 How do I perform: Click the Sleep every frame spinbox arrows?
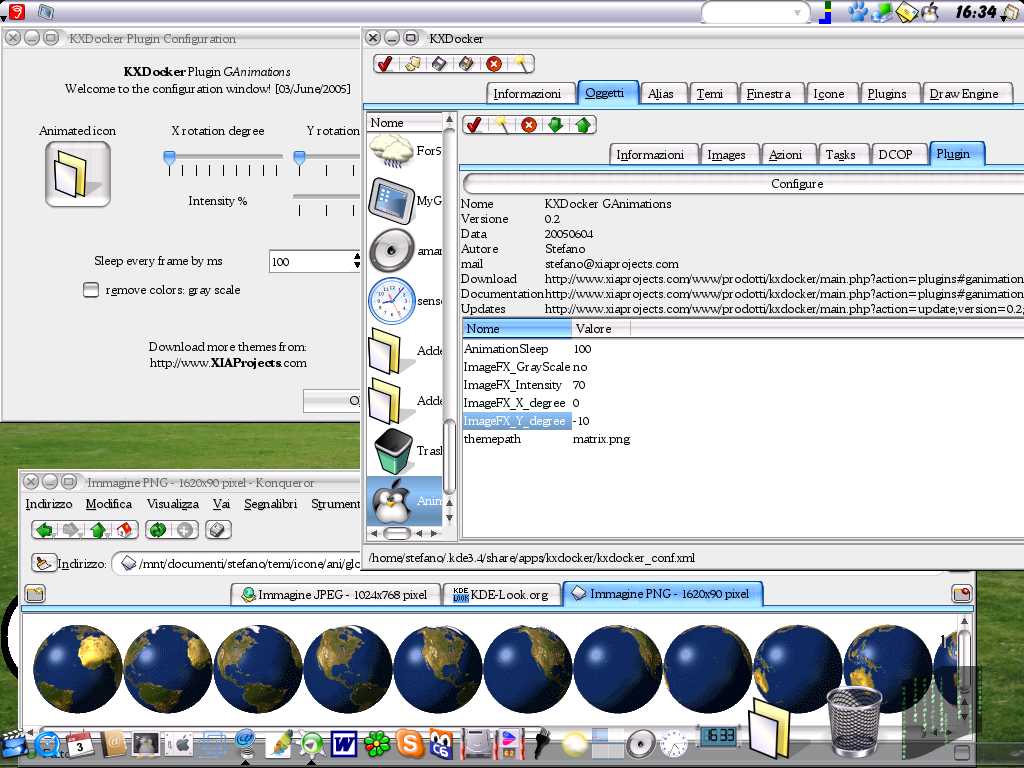point(357,261)
